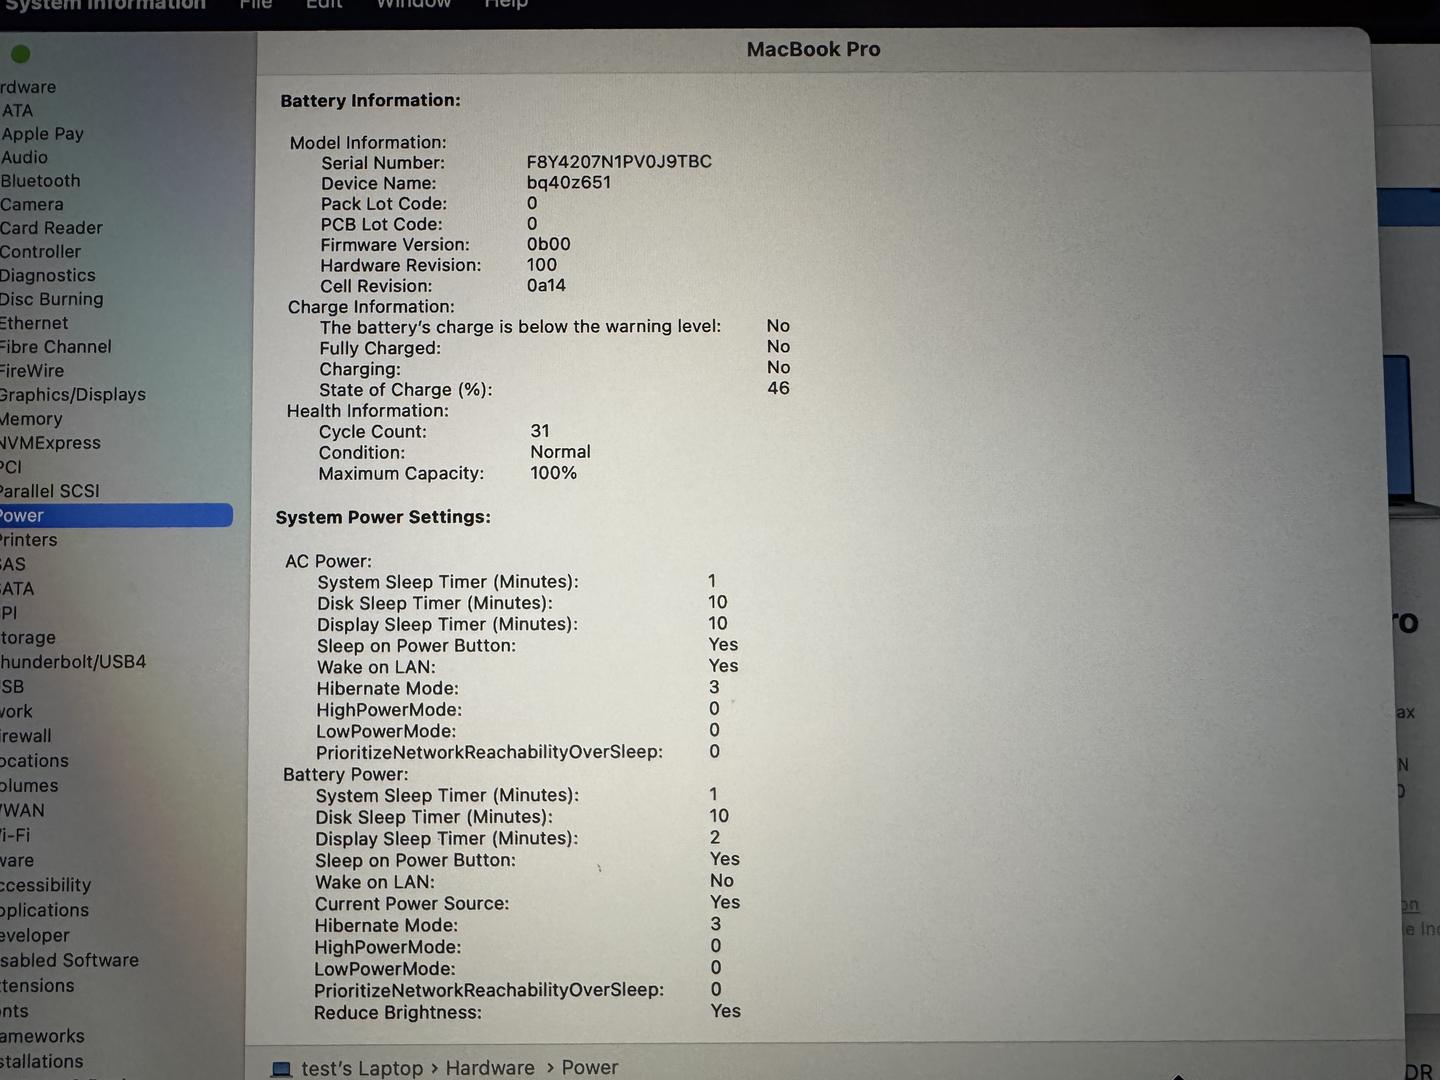Click Hardware in the bottom path bar
The image size is (1440, 1080).
coord(489,1068)
